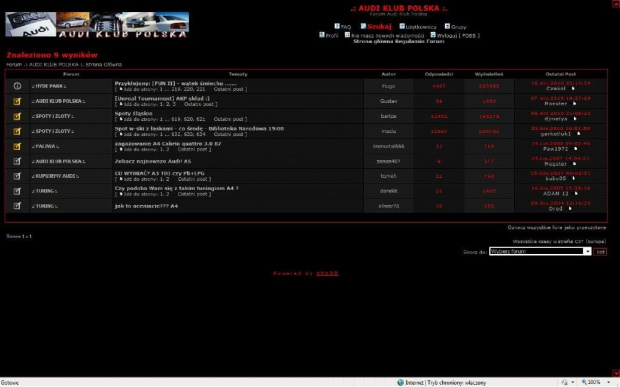Viewport: 620px width, 387px height.
Task: Click the Profil icon
Action: coord(322,35)
